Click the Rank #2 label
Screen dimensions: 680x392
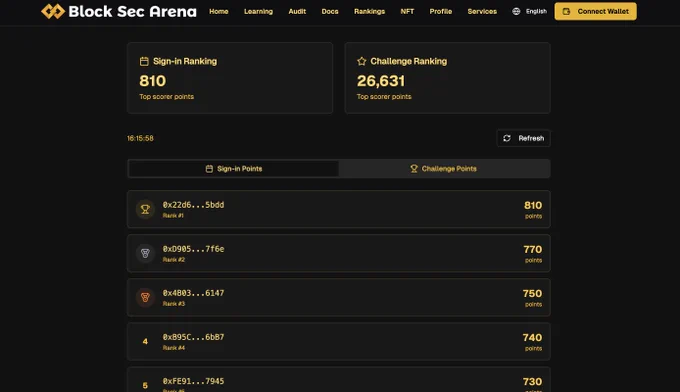(173, 260)
